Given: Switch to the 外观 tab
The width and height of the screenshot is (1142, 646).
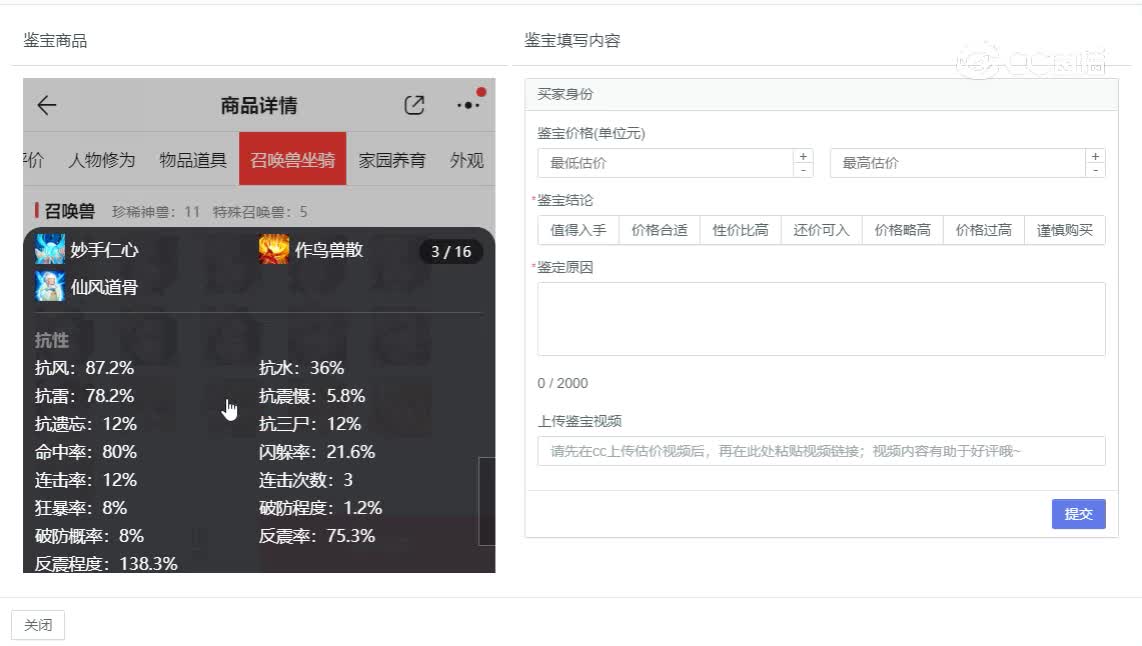Looking at the screenshot, I should tap(467, 160).
